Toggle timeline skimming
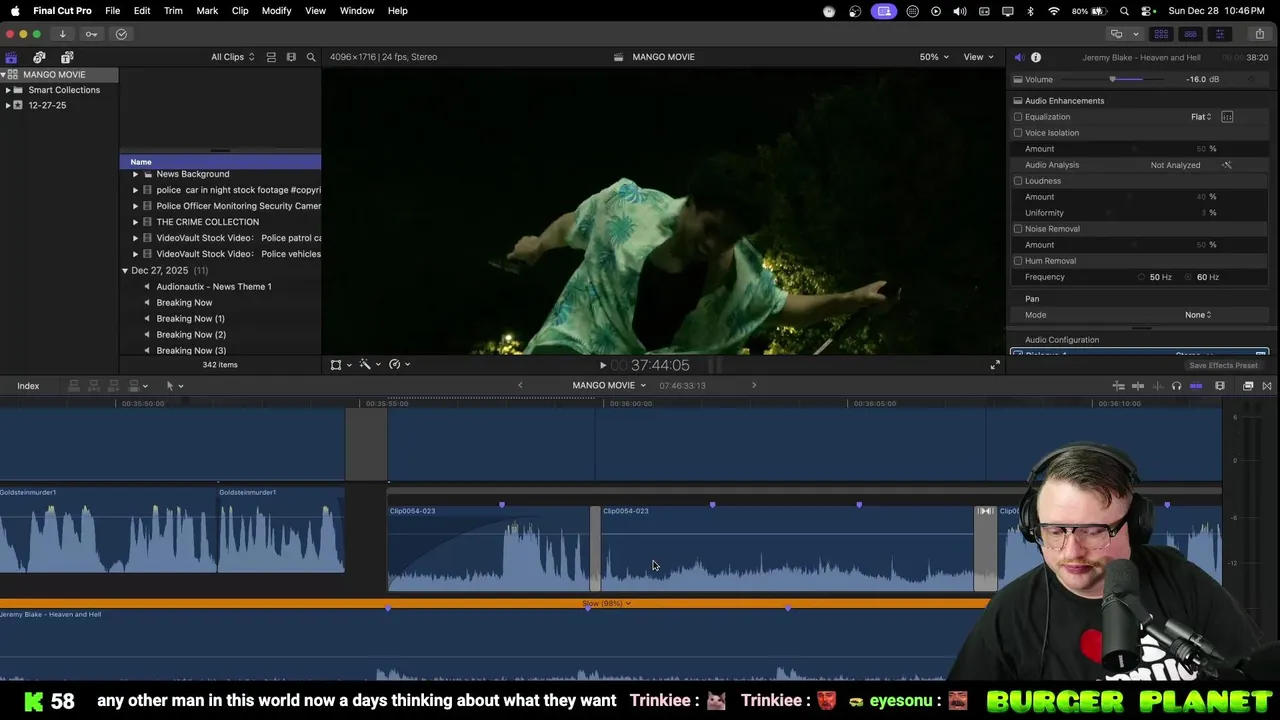 [x=1138, y=386]
